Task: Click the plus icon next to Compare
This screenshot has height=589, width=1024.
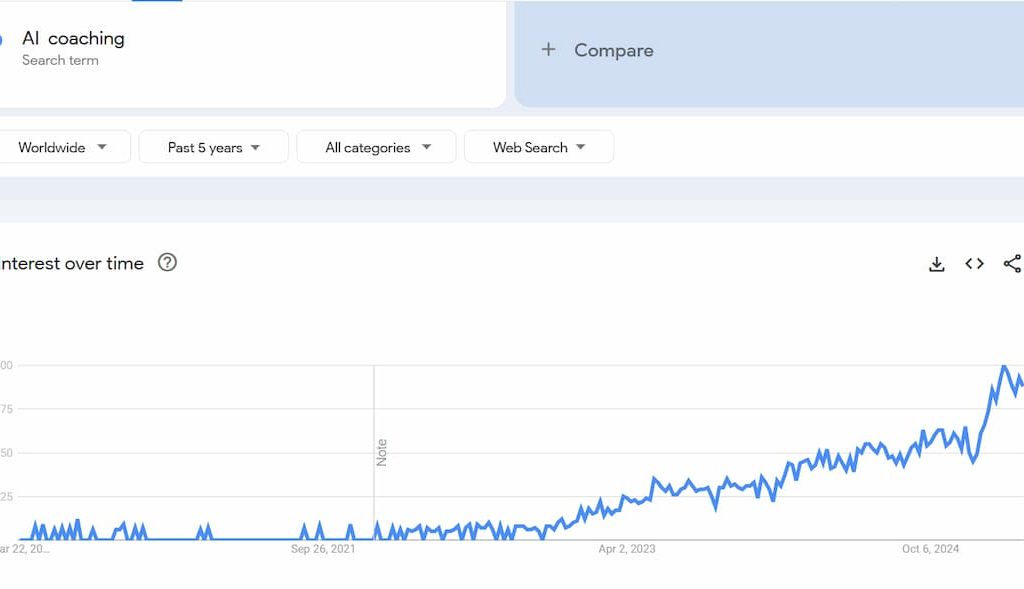Action: (x=548, y=50)
